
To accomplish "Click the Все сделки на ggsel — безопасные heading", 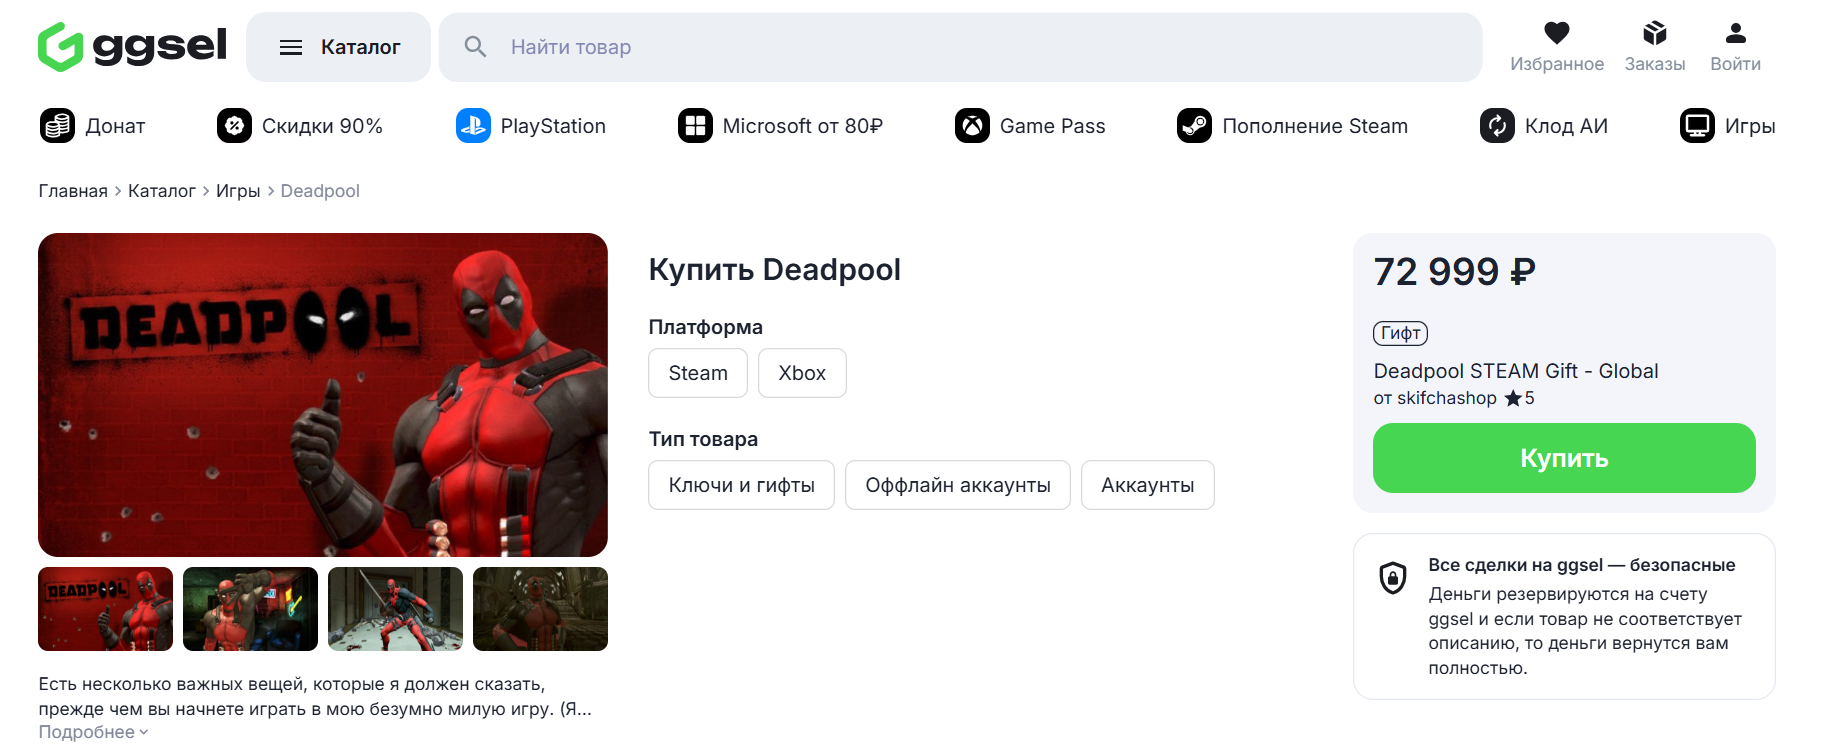I will pos(1582,565).
